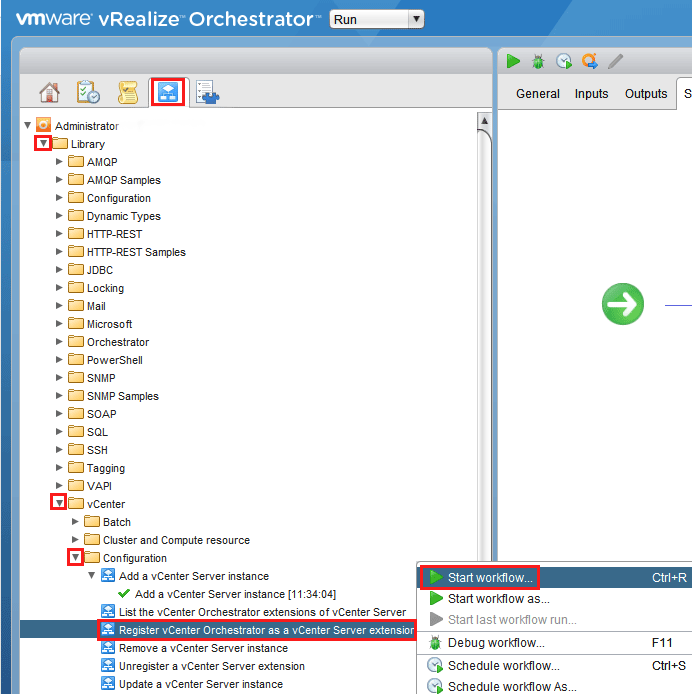Open the Scheduler tasks view icon
The width and height of the screenshot is (692, 694).
tap(88, 92)
